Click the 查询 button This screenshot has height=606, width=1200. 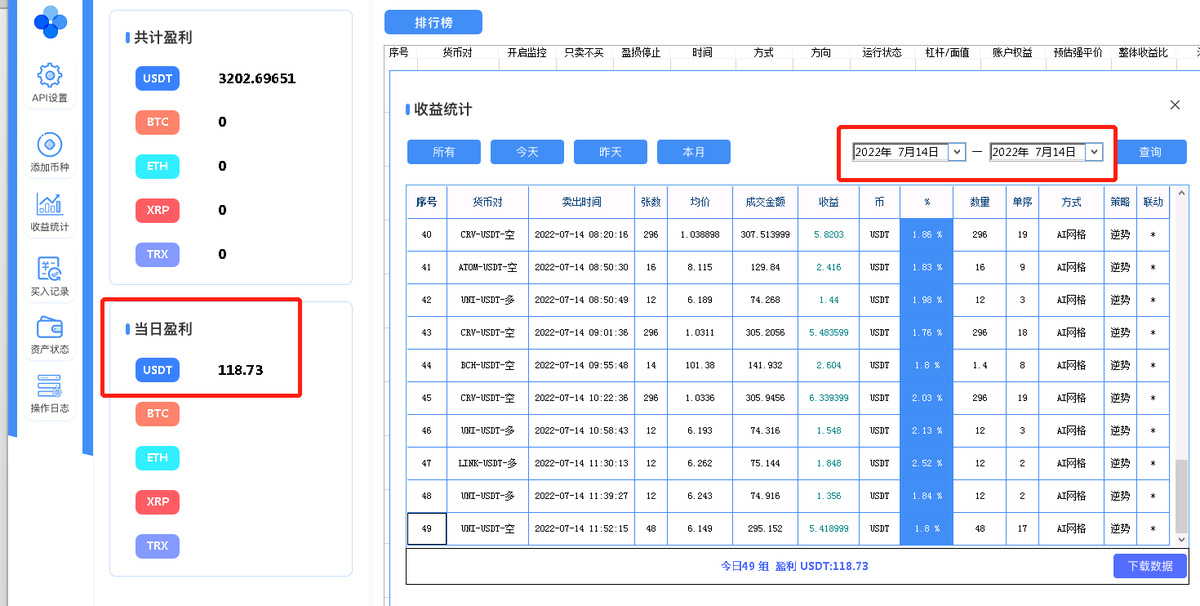click(x=1150, y=152)
